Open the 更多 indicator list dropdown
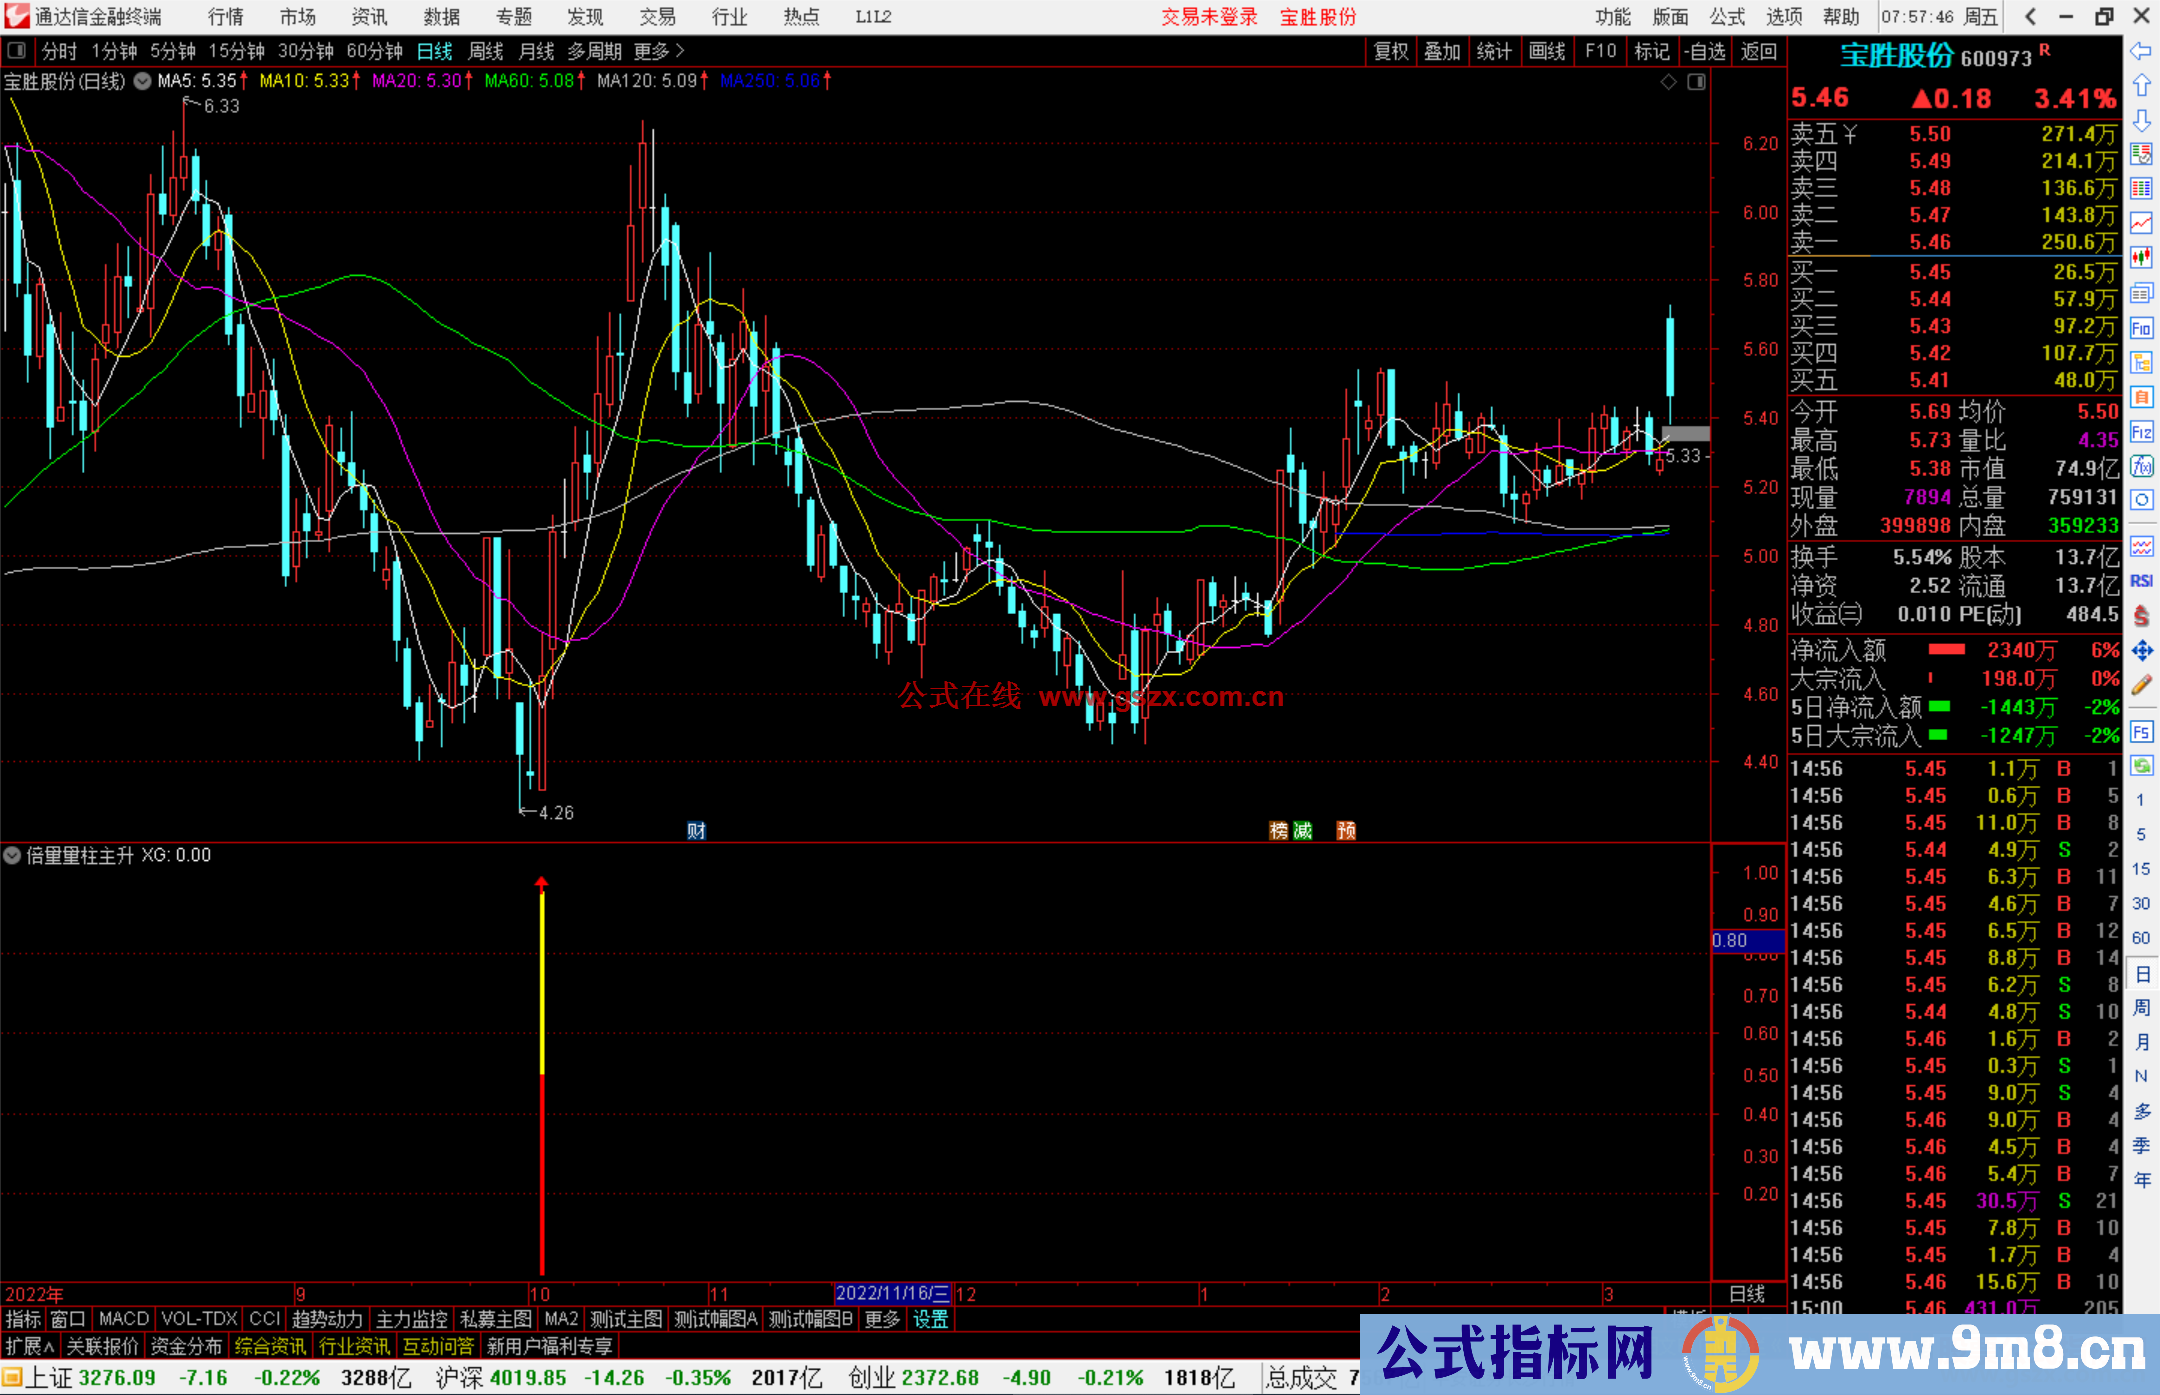The width and height of the screenshot is (2160, 1395). 882,1320
